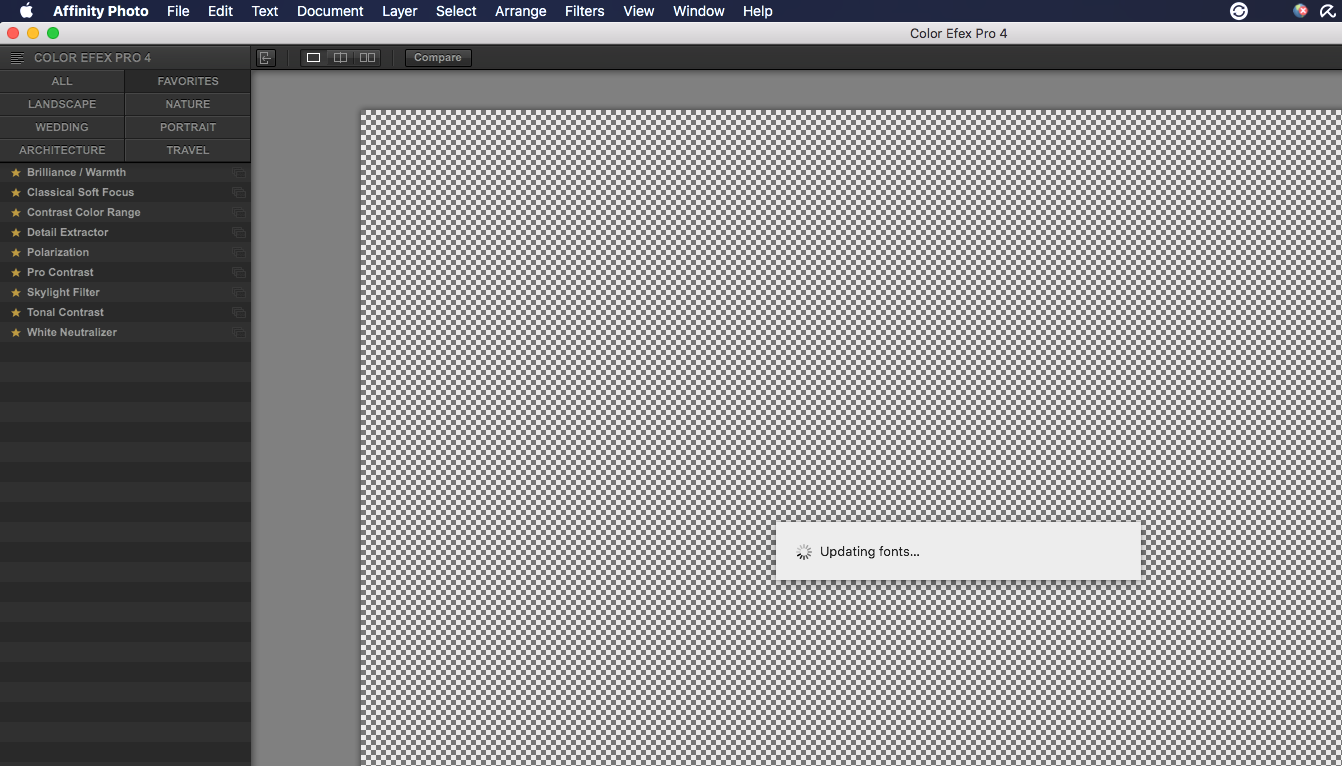Select the Classical Soft Focus filter
The height and width of the screenshot is (766, 1342).
pyautogui.click(x=125, y=192)
